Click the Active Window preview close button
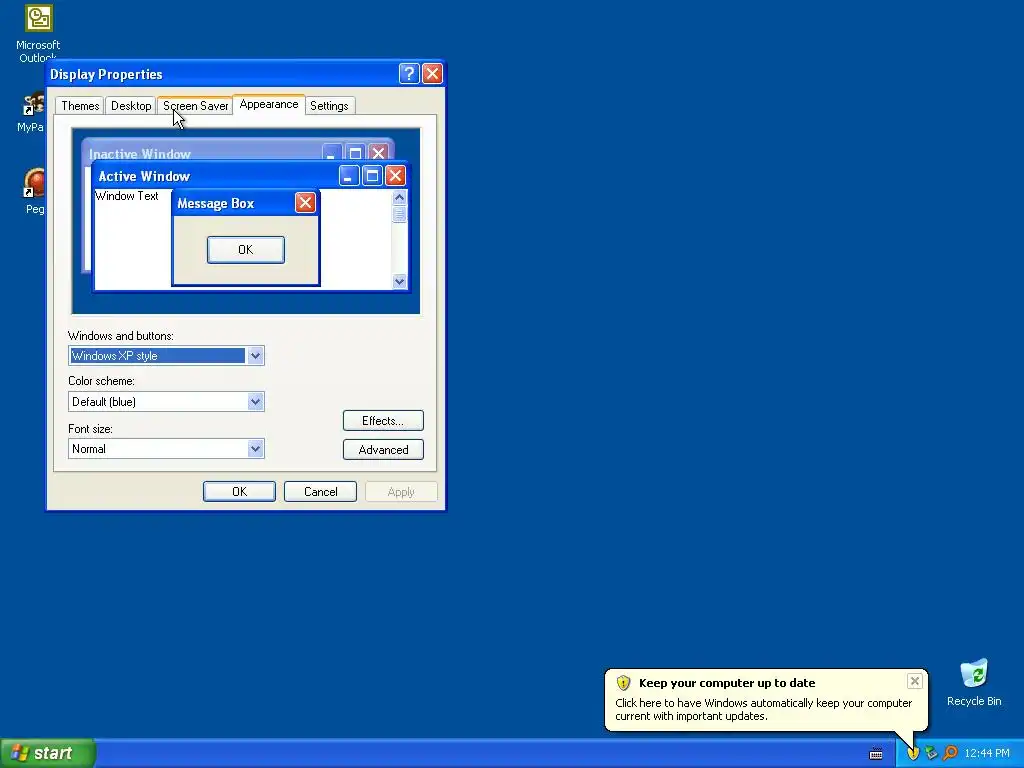The image size is (1024, 768). tap(395, 176)
